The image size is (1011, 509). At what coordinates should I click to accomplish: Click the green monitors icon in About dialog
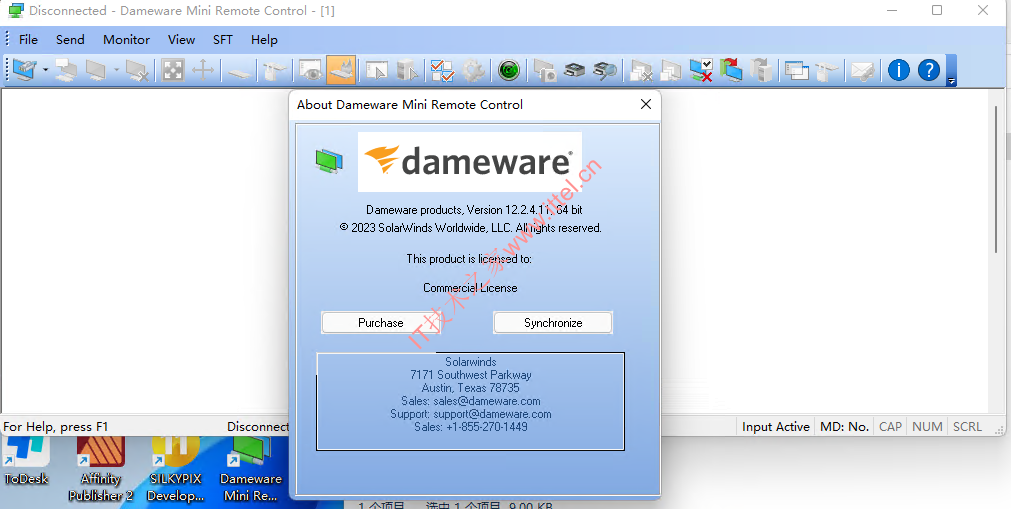329,161
